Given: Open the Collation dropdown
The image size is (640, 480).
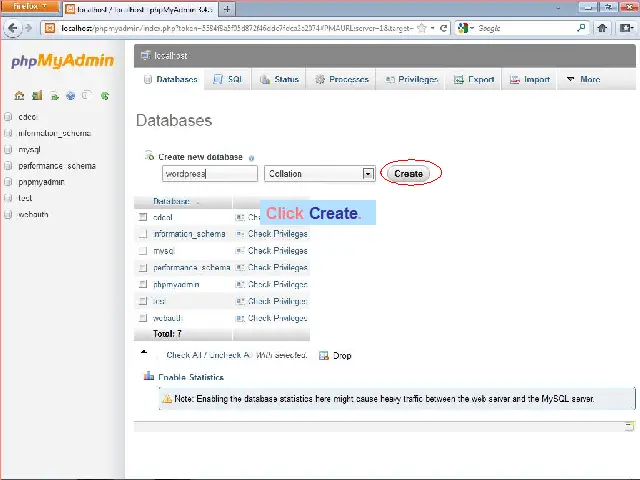Looking at the screenshot, I should tap(320, 174).
